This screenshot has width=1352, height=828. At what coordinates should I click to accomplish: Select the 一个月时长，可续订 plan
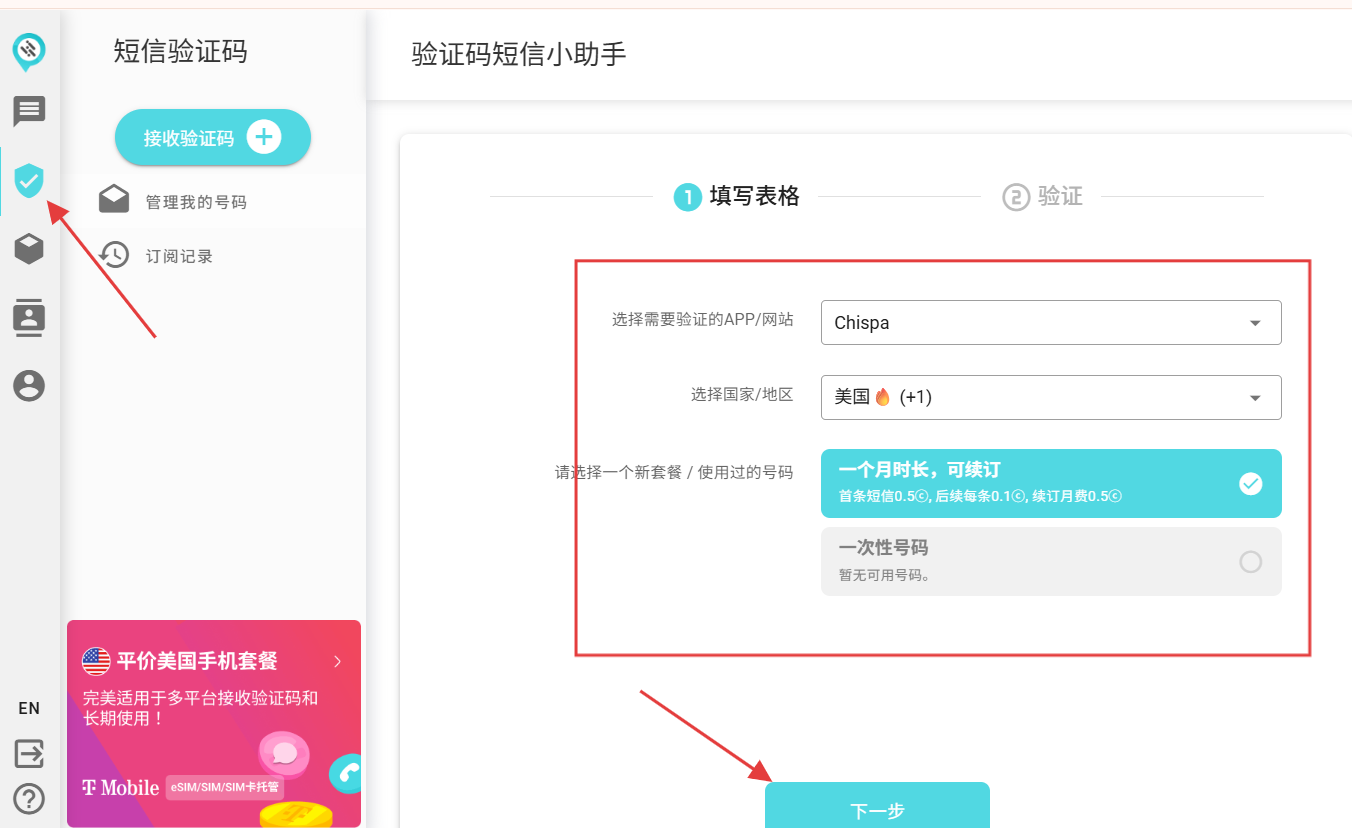tap(1051, 483)
